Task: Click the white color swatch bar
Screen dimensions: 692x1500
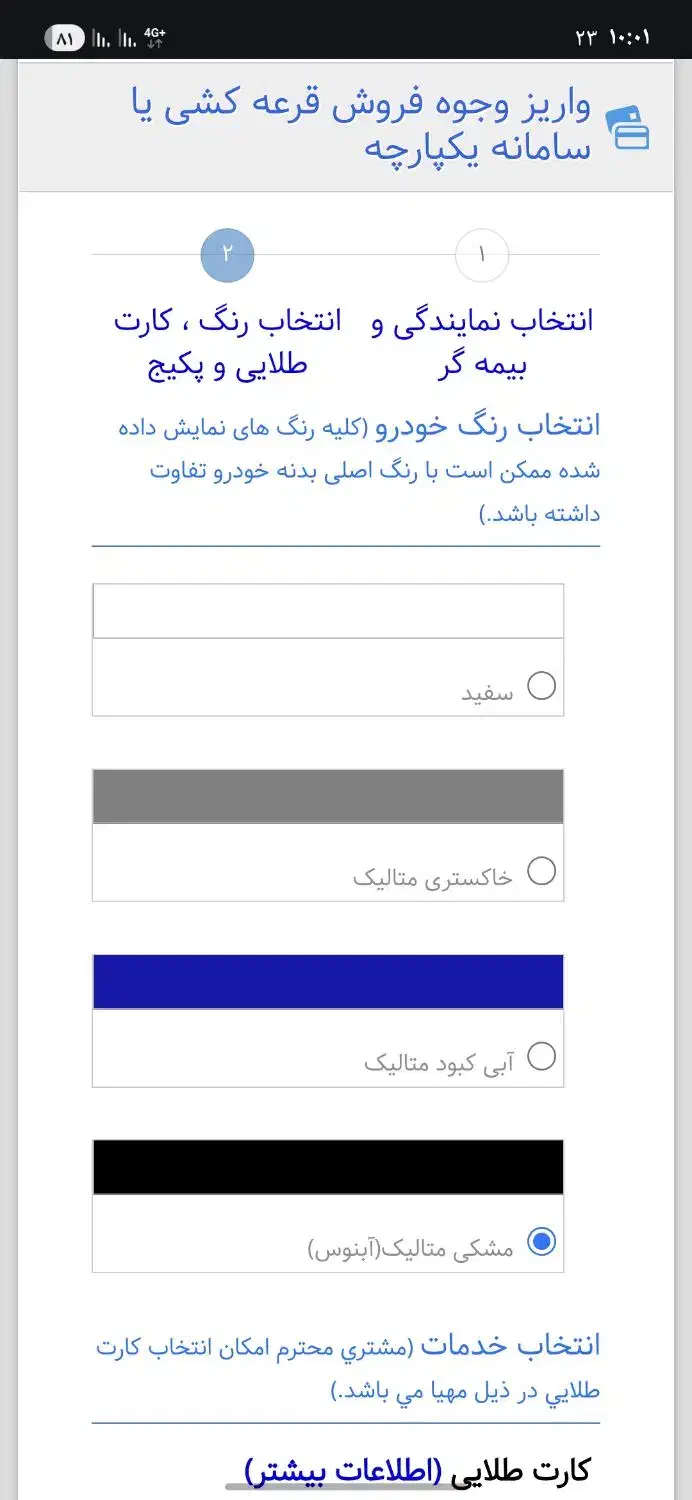Action: 328,611
